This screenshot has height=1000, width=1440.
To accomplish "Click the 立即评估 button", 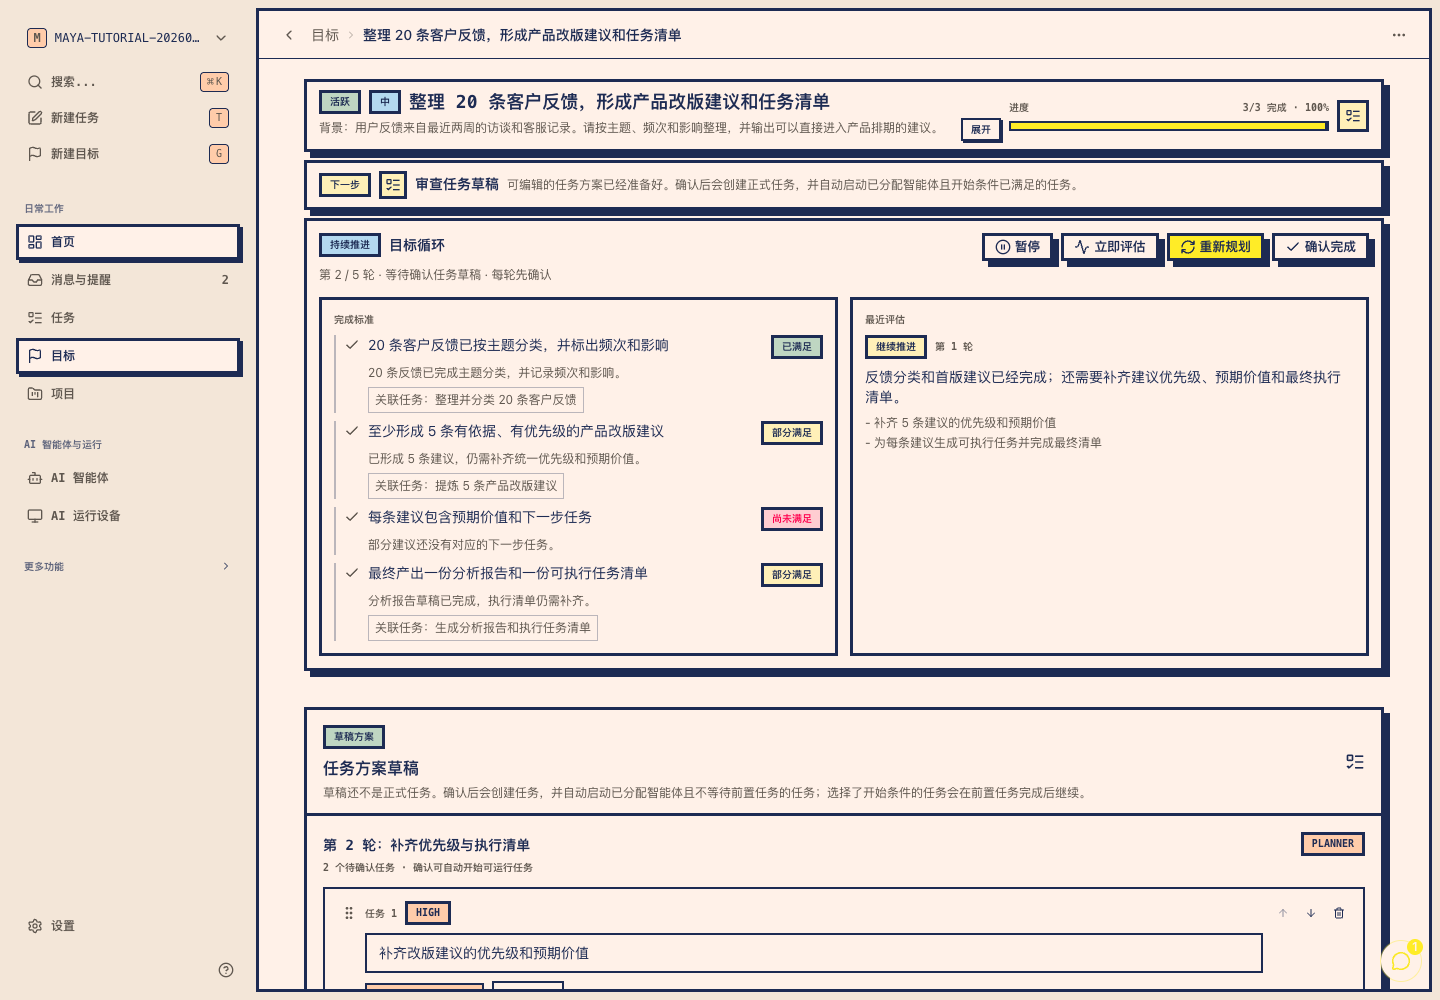I will pyautogui.click(x=1110, y=247).
